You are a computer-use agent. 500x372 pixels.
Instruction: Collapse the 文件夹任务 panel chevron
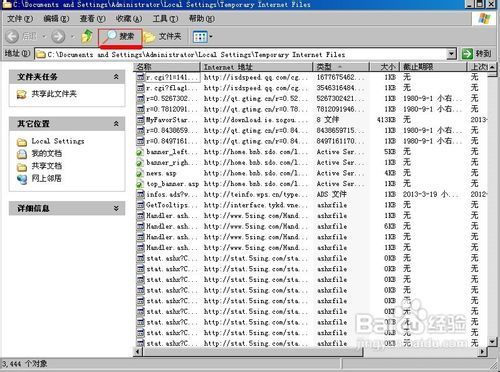coord(116,77)
